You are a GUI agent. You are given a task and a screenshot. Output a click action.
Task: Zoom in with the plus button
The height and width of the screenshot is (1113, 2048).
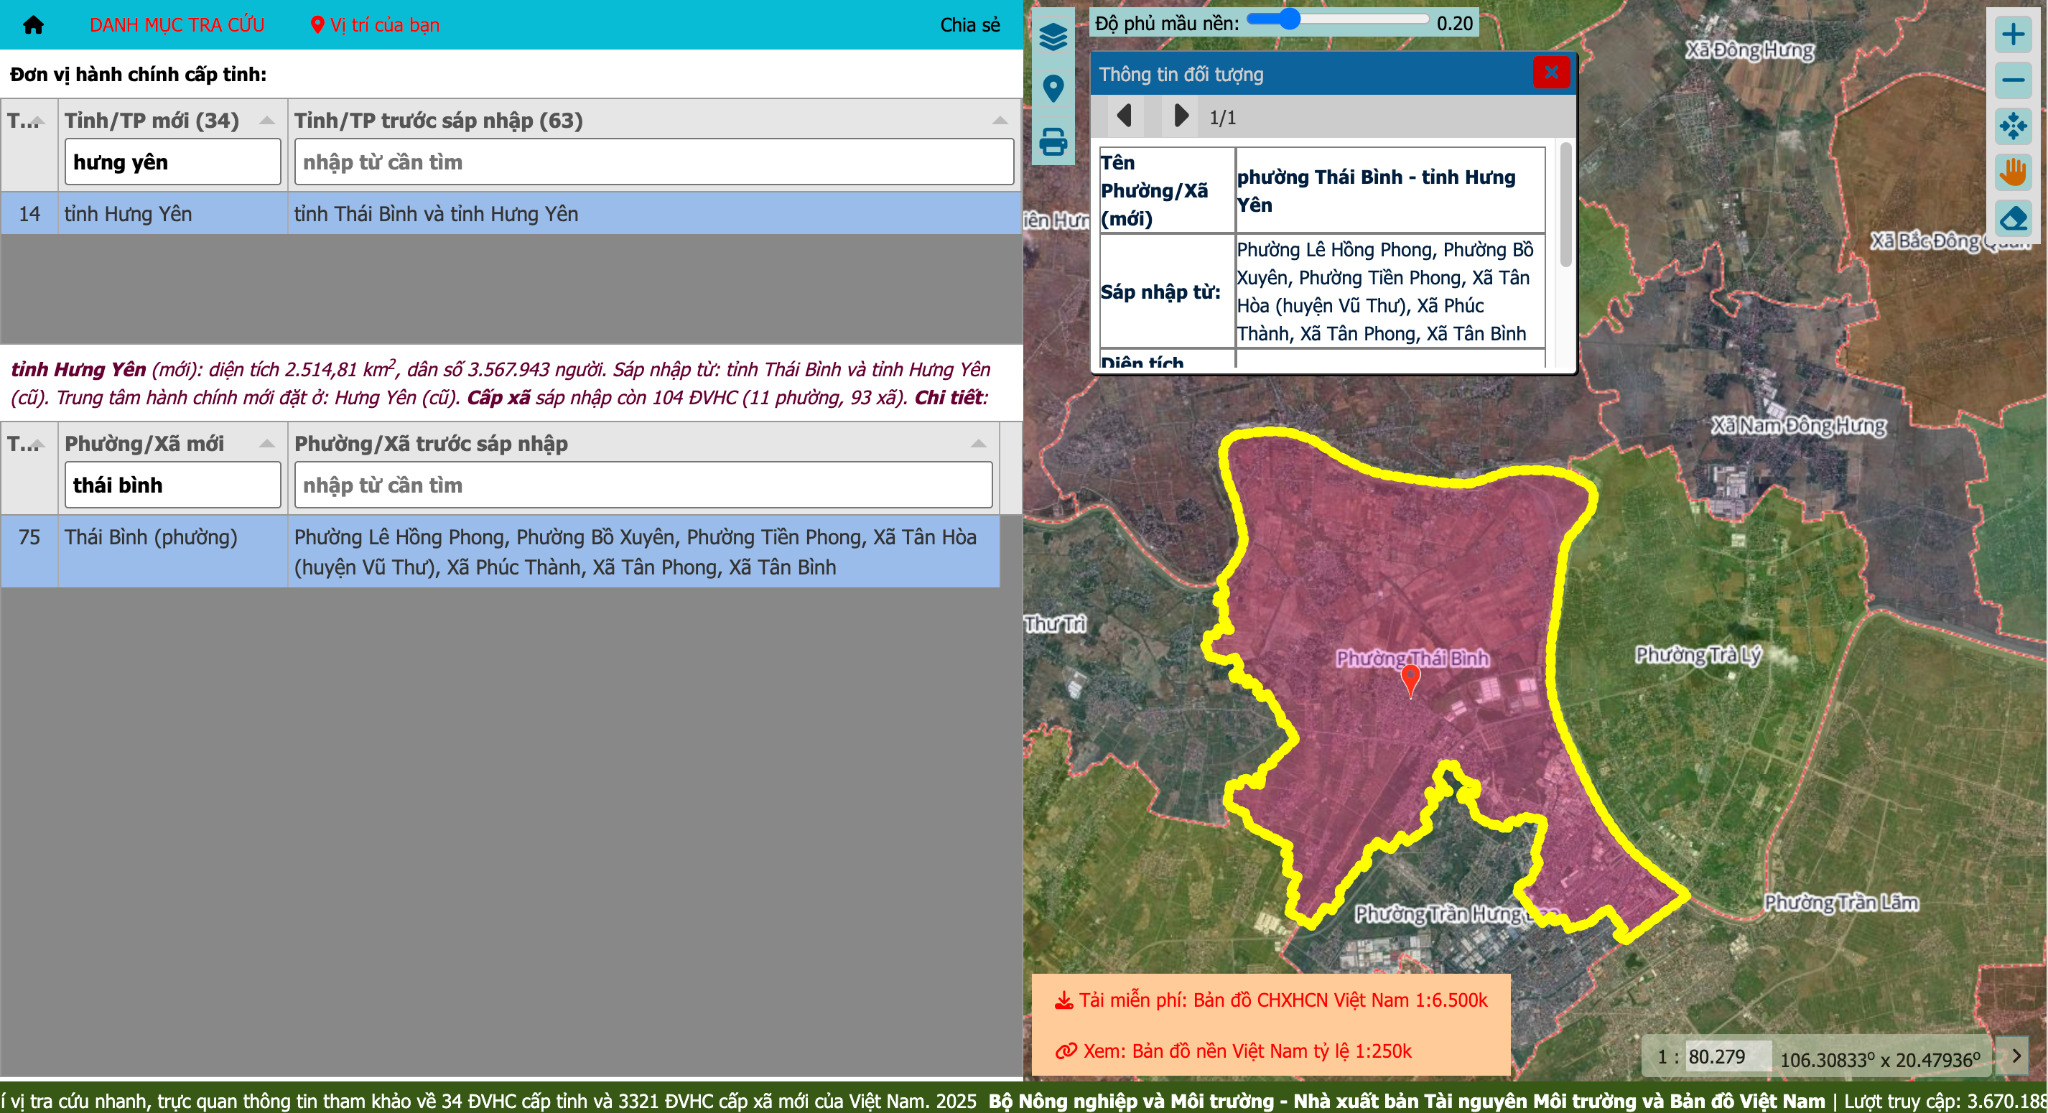[x=2013, y=34]
